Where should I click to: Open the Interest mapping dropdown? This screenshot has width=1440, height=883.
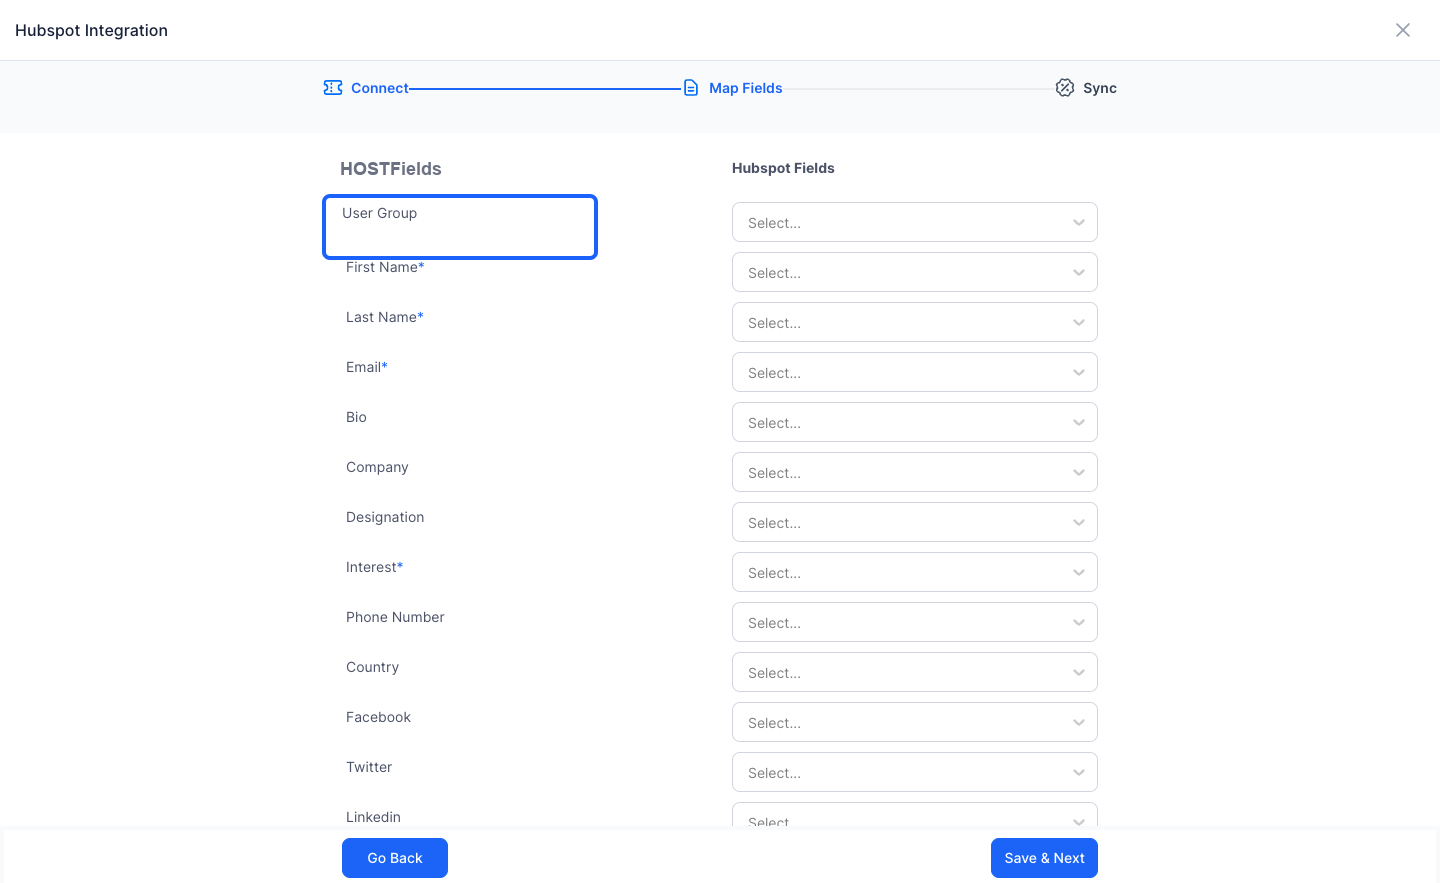[x=915, y=572]
